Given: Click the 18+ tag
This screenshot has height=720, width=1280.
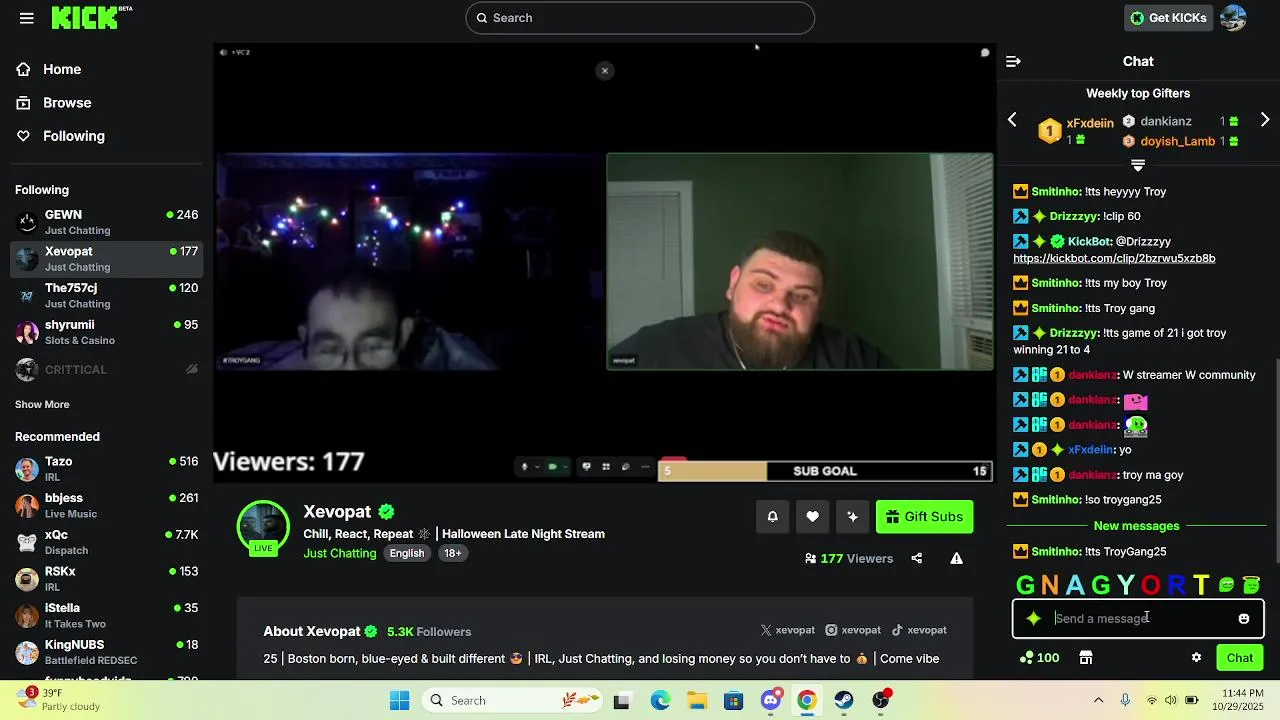Looking at the screenshot, I should [453, 554].
